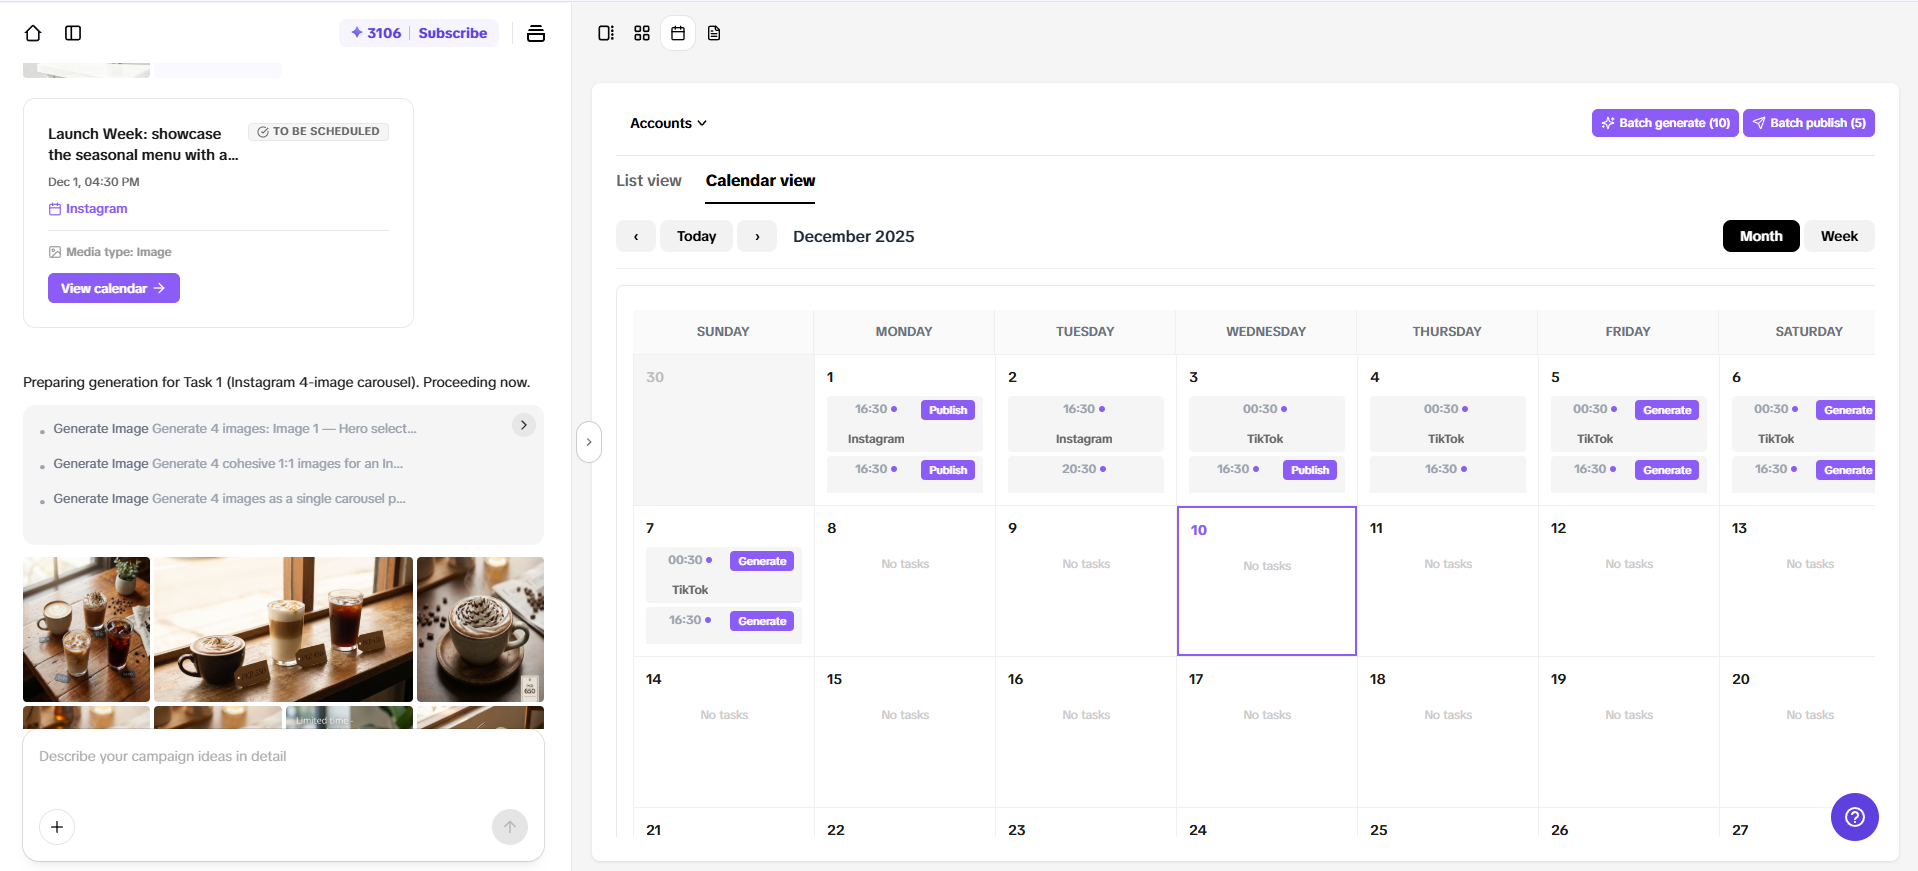Click the Launch Week card title
The width and height of the screenshot is (1918, 871).
point(143,144)
